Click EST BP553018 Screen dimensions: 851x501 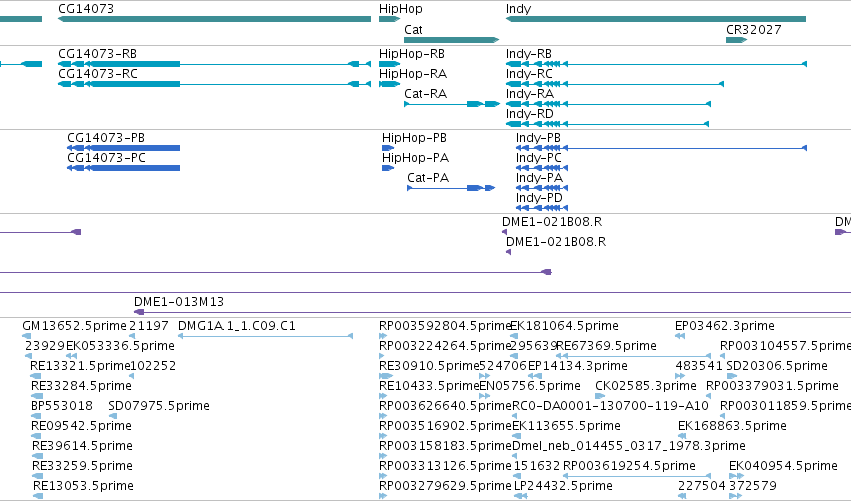[x=61, y=406]
